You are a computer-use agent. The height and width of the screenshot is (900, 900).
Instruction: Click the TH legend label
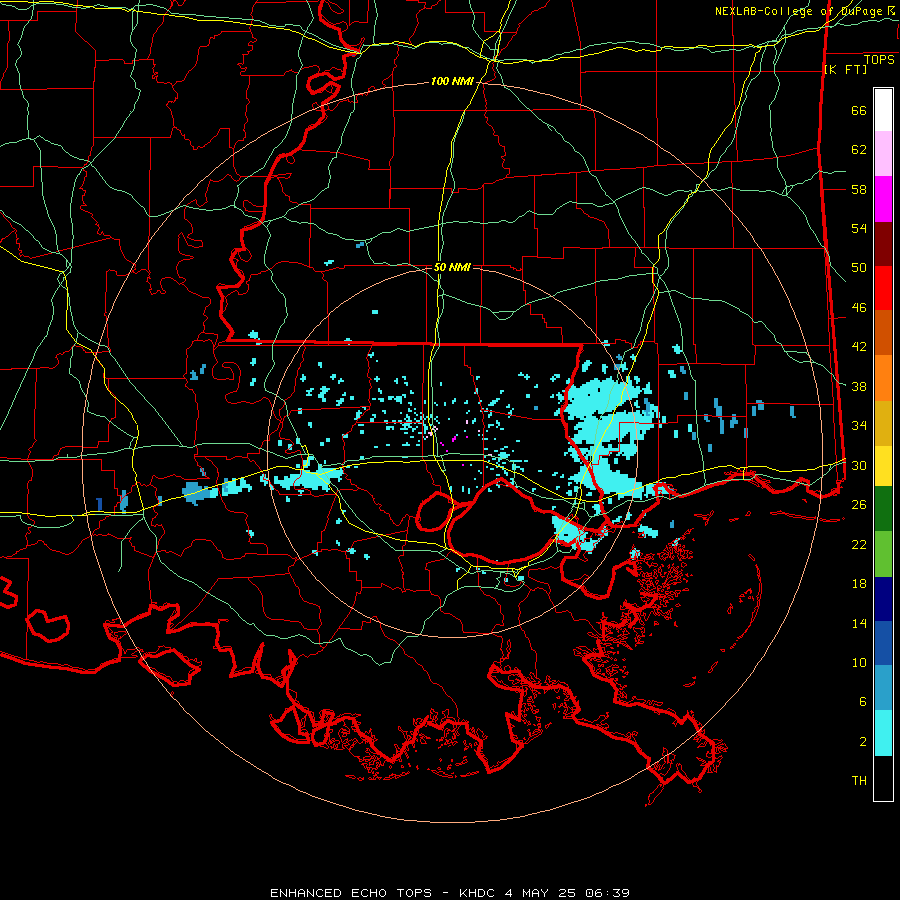click(x=859, y=781)
